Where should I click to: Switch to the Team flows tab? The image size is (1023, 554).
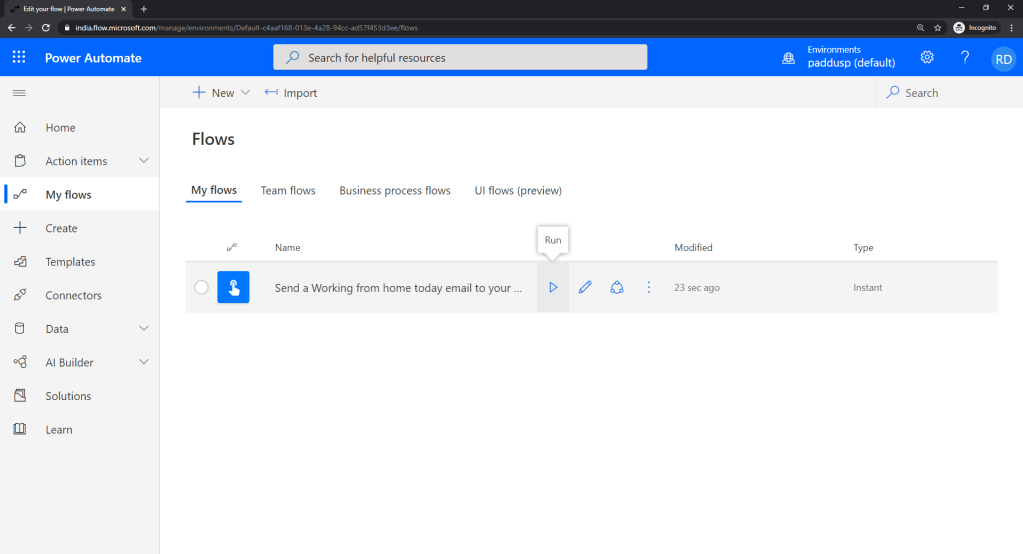pos(288,191)
